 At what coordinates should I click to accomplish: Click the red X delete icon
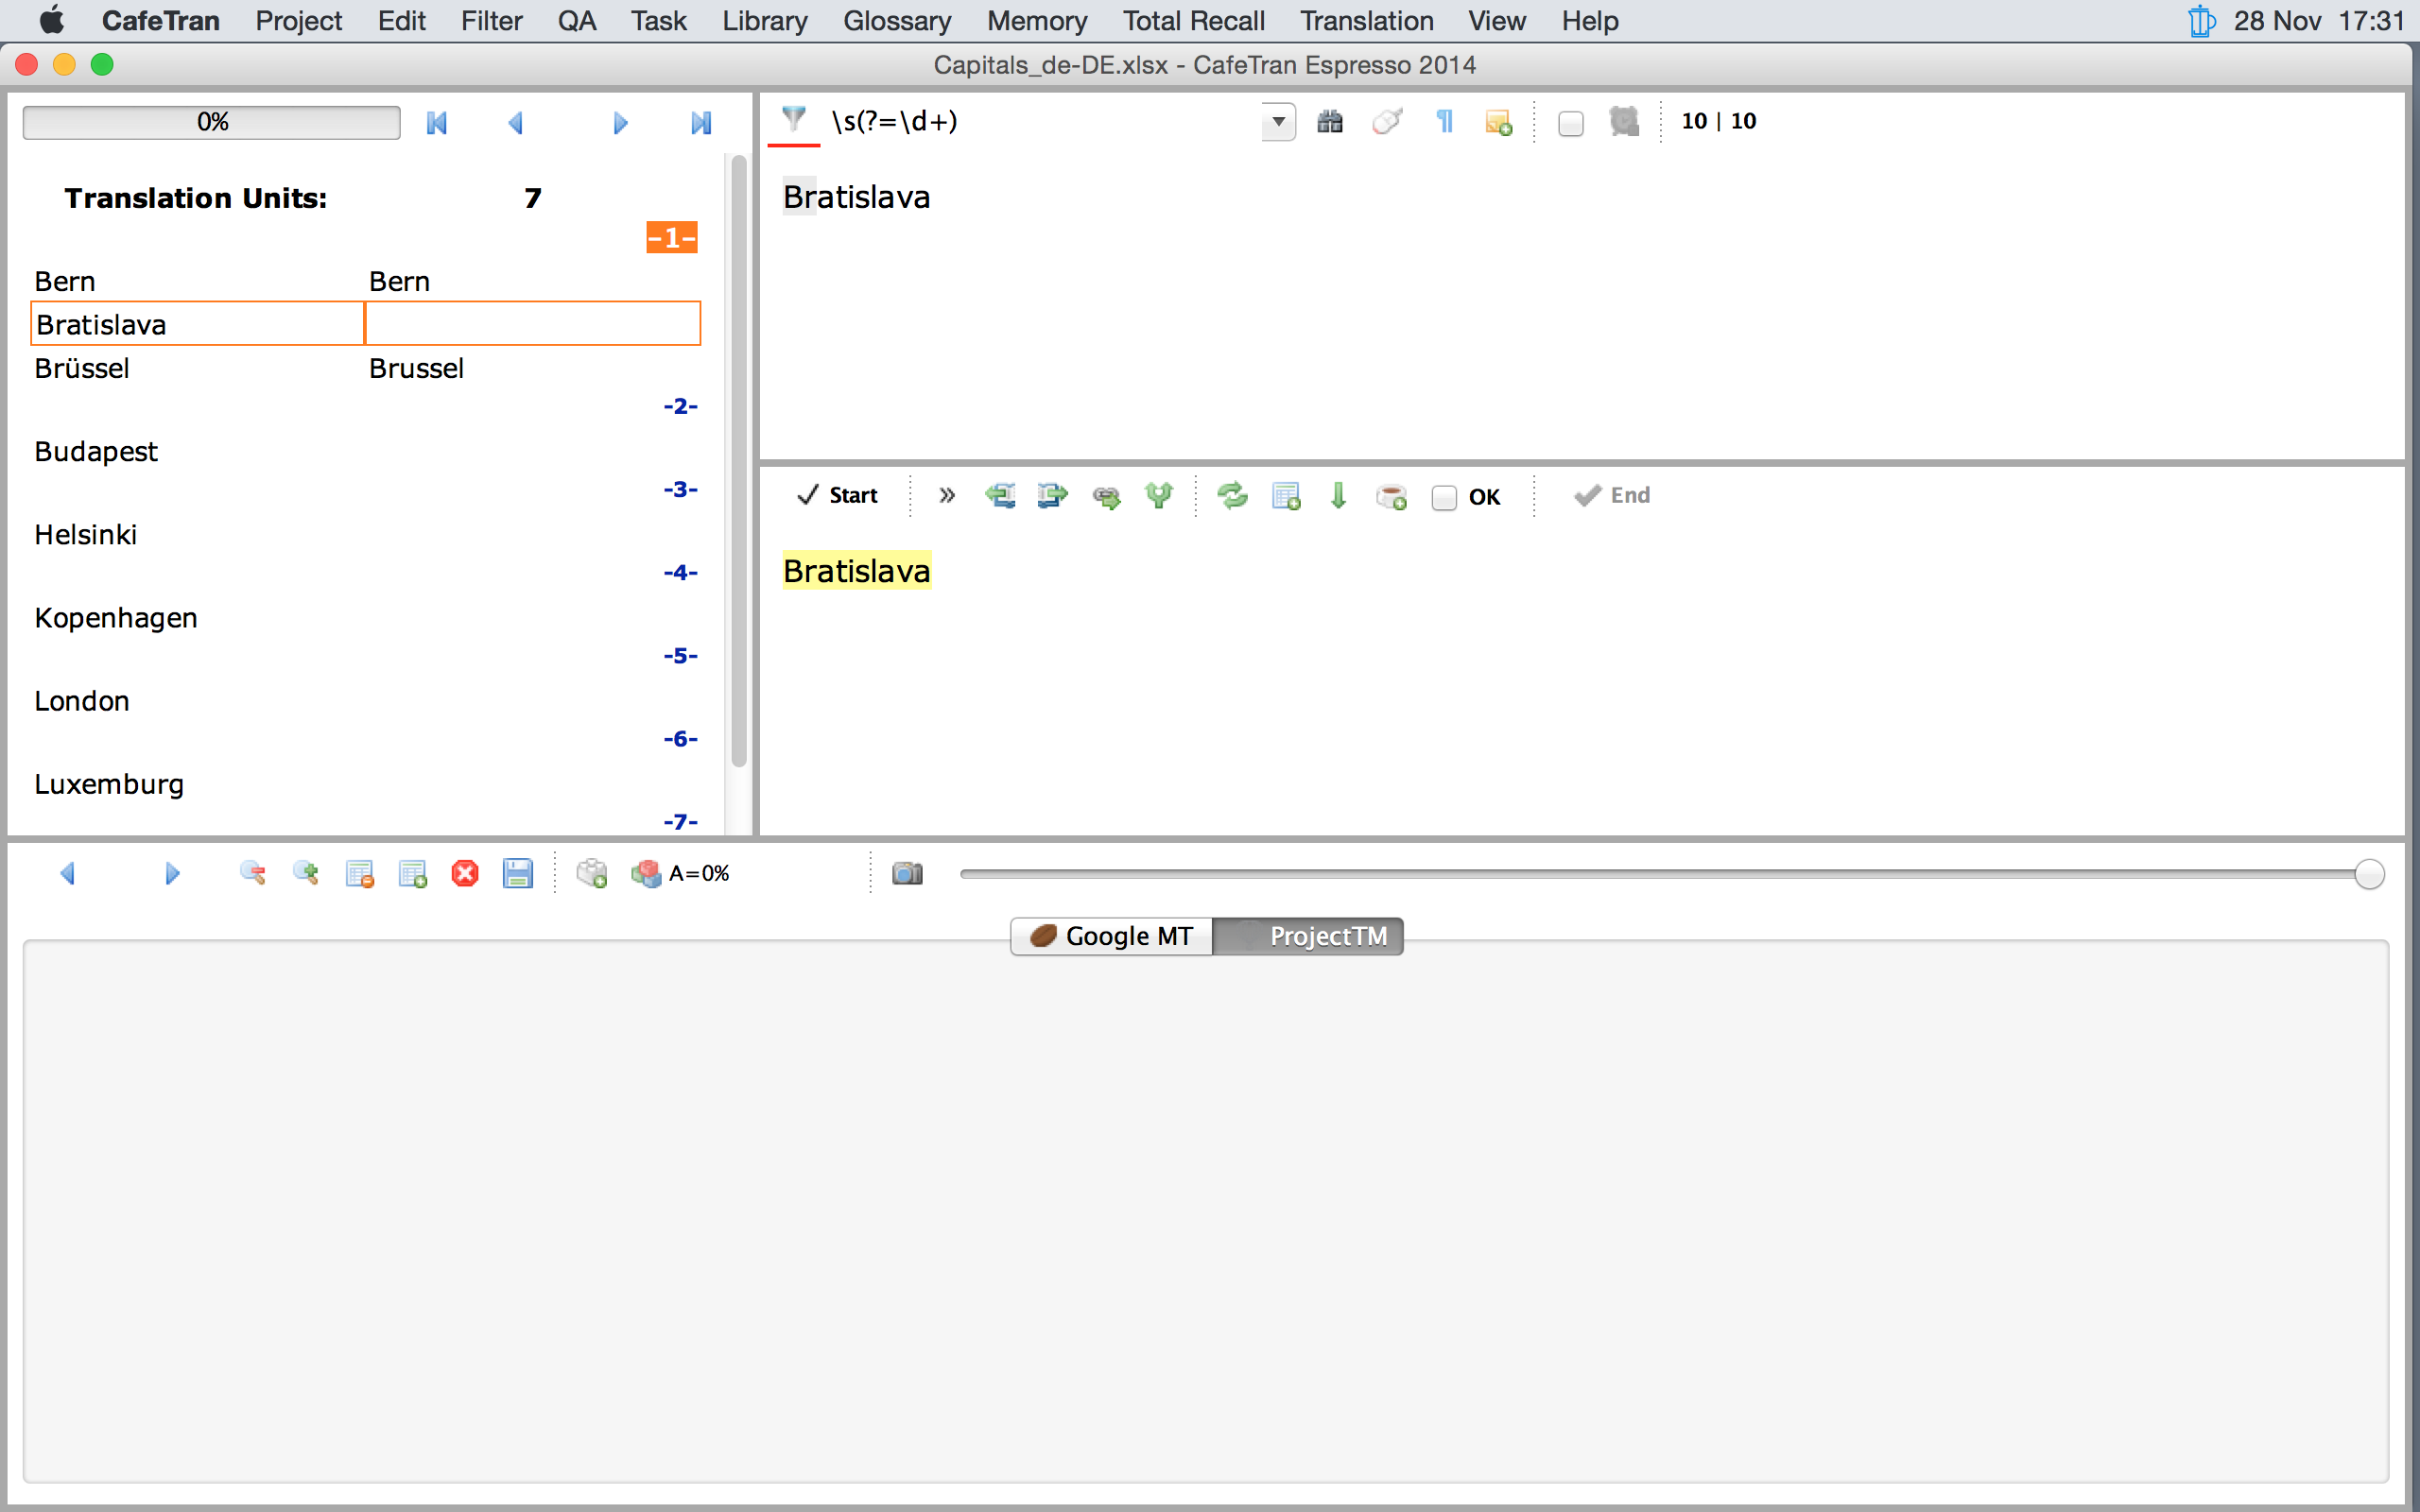click(x=465, y=874)
